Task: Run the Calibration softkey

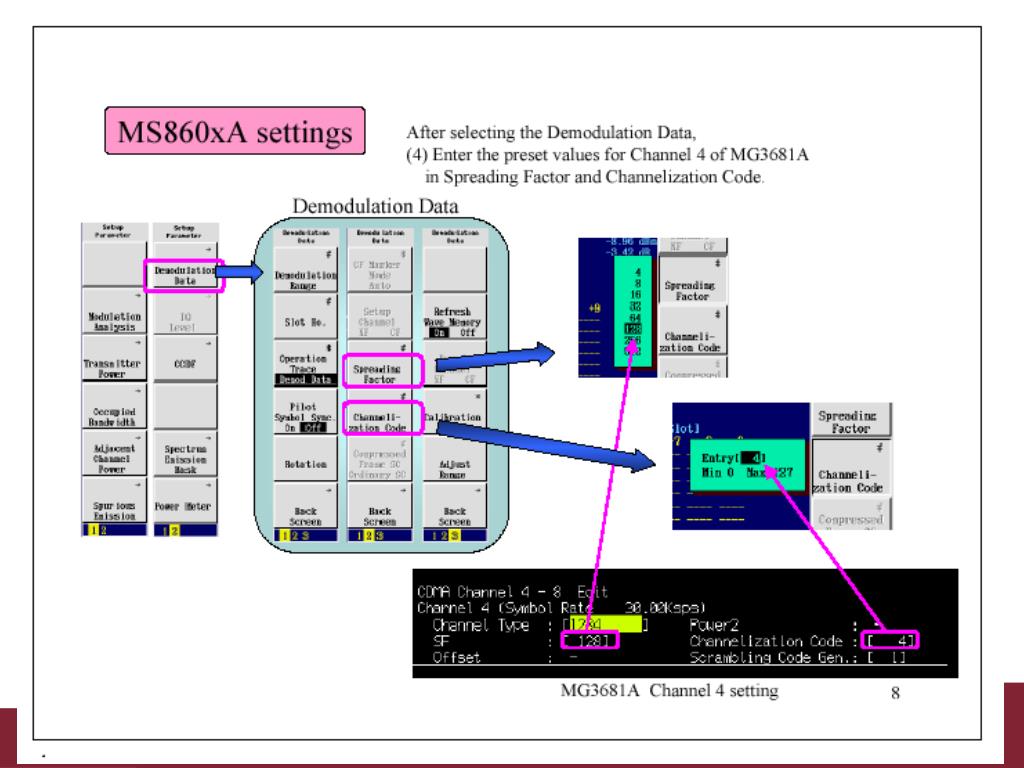Action: pyautogui.click(x=455, y=411)
